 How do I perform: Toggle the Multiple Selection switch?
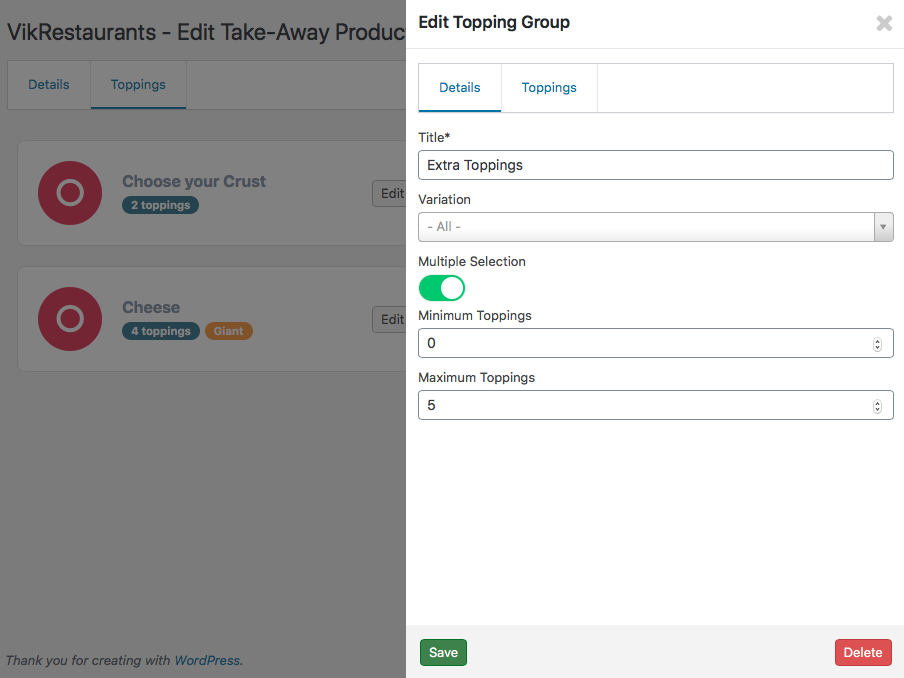442,288
